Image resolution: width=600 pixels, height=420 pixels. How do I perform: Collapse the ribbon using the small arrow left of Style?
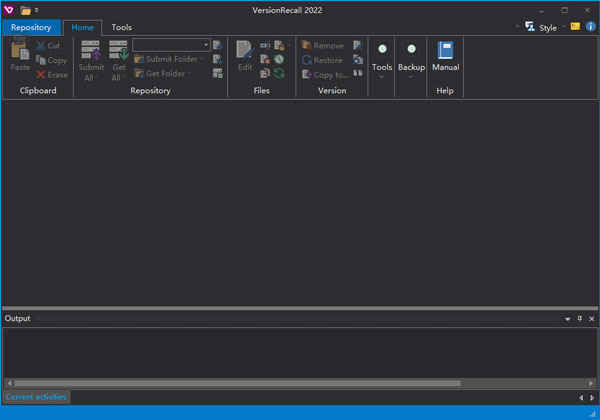[x=517, y=27]
